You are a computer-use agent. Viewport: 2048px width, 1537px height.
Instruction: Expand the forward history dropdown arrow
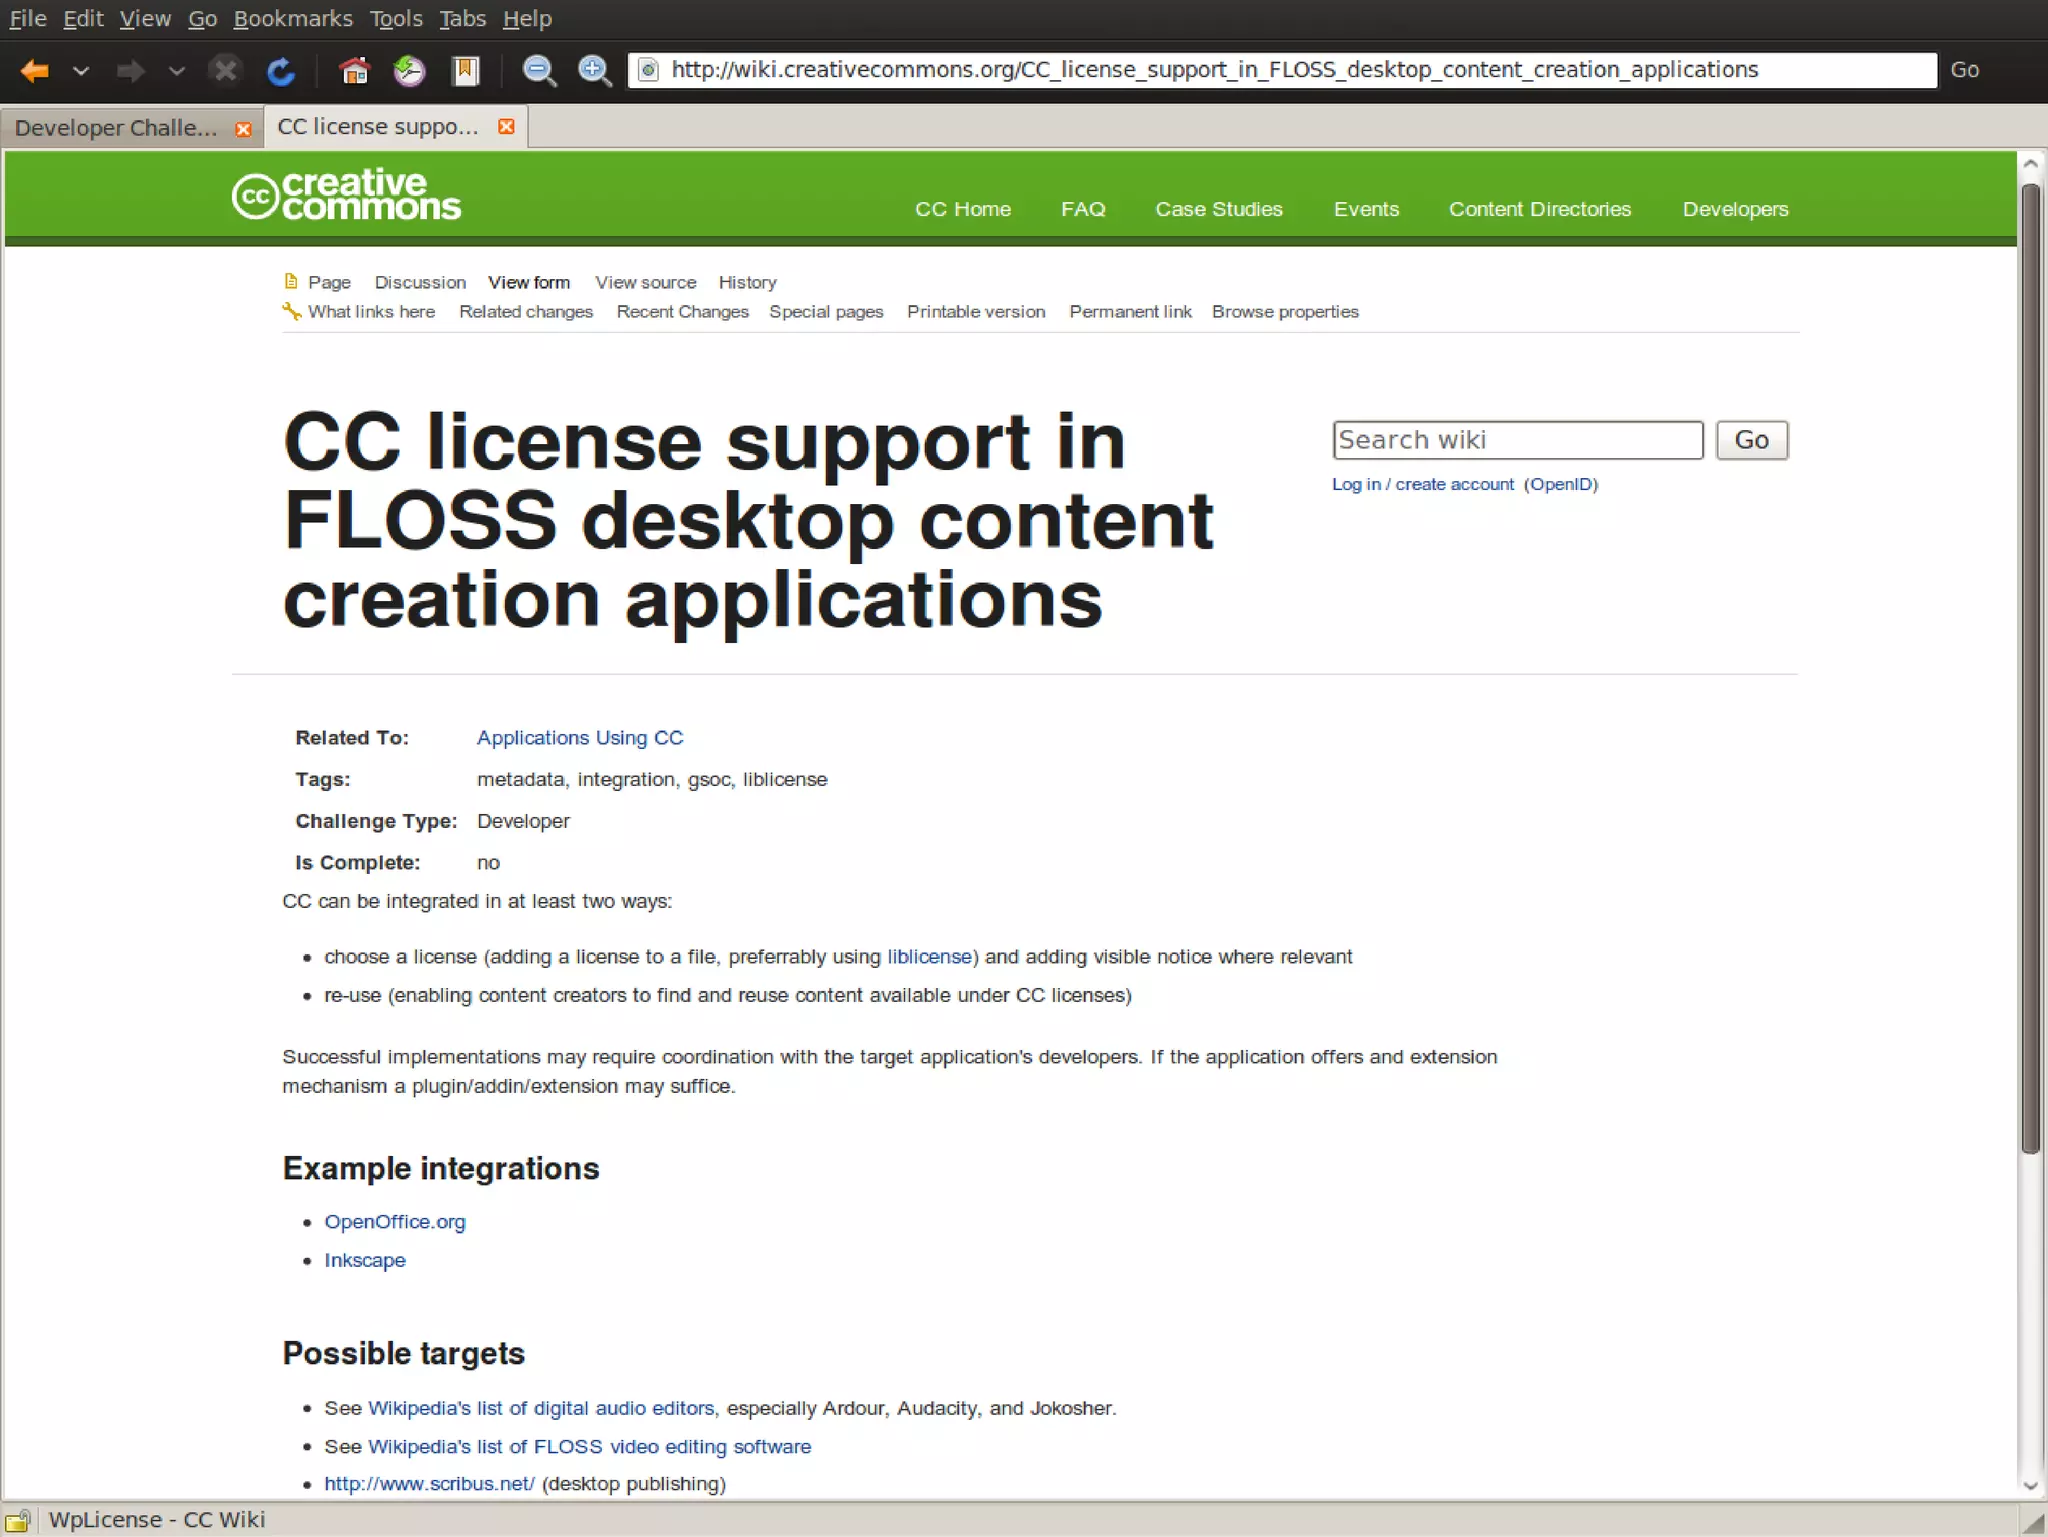177,71
